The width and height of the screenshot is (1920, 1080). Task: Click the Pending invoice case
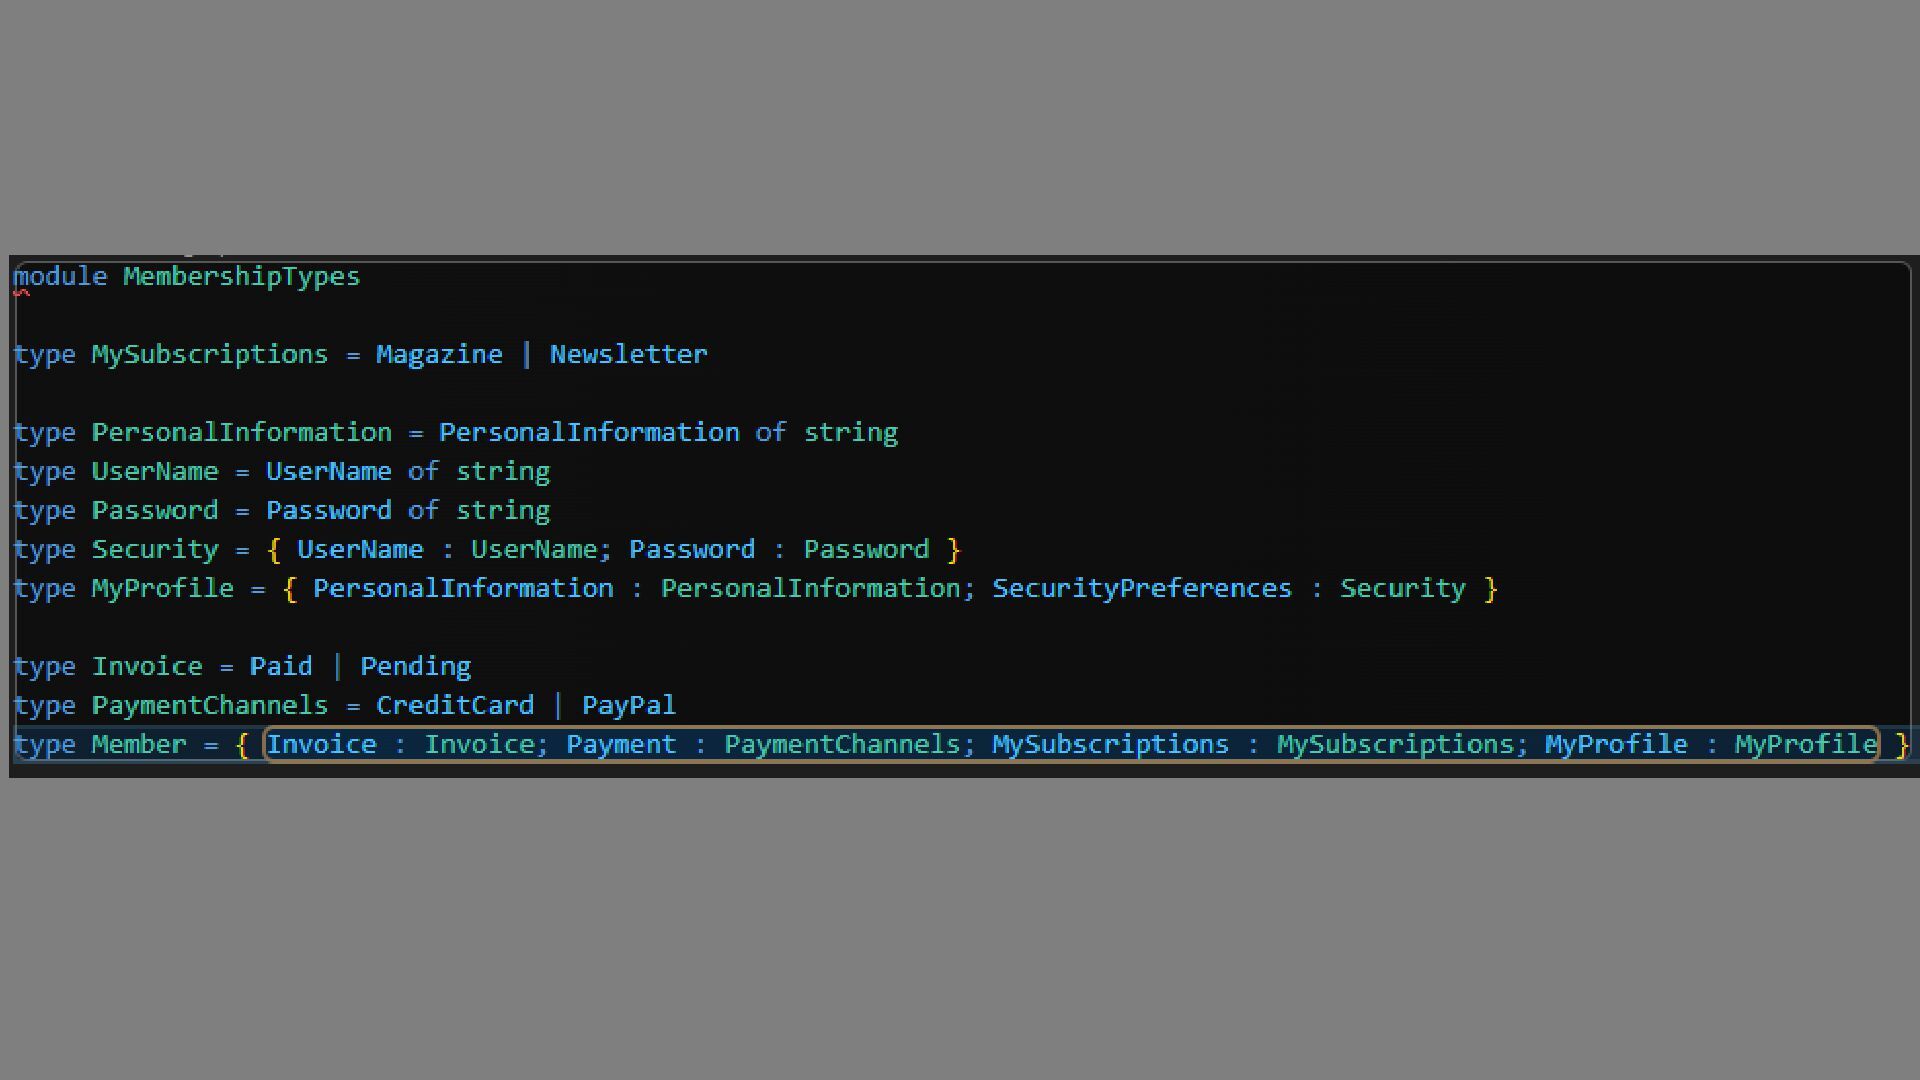pyautogui.click(x=415, y=666)
